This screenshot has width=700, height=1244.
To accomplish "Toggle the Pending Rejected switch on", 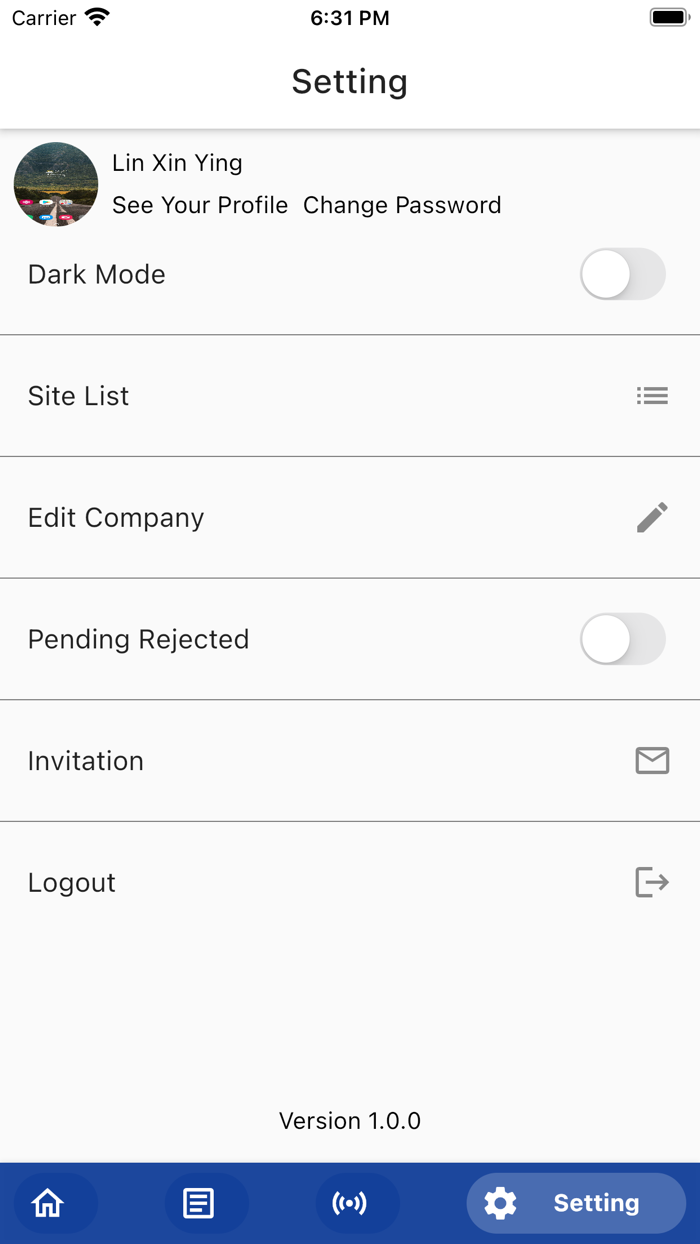I will pos(622,639).
